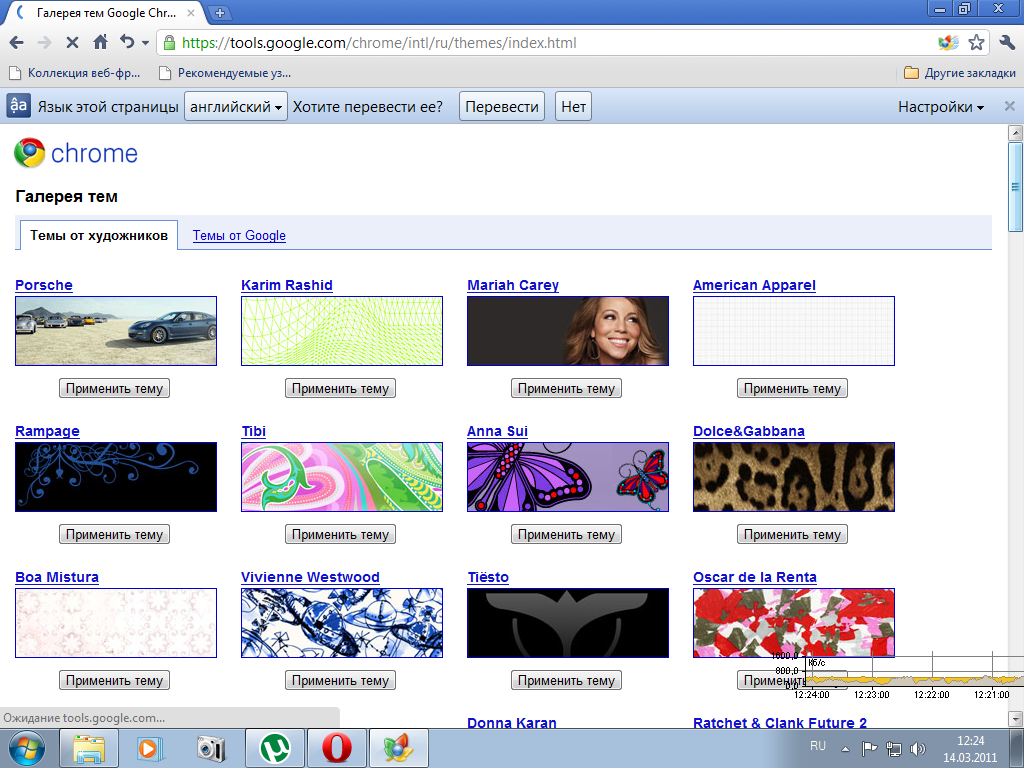Open the Oscar de la Renta theme link

[755, 577]
